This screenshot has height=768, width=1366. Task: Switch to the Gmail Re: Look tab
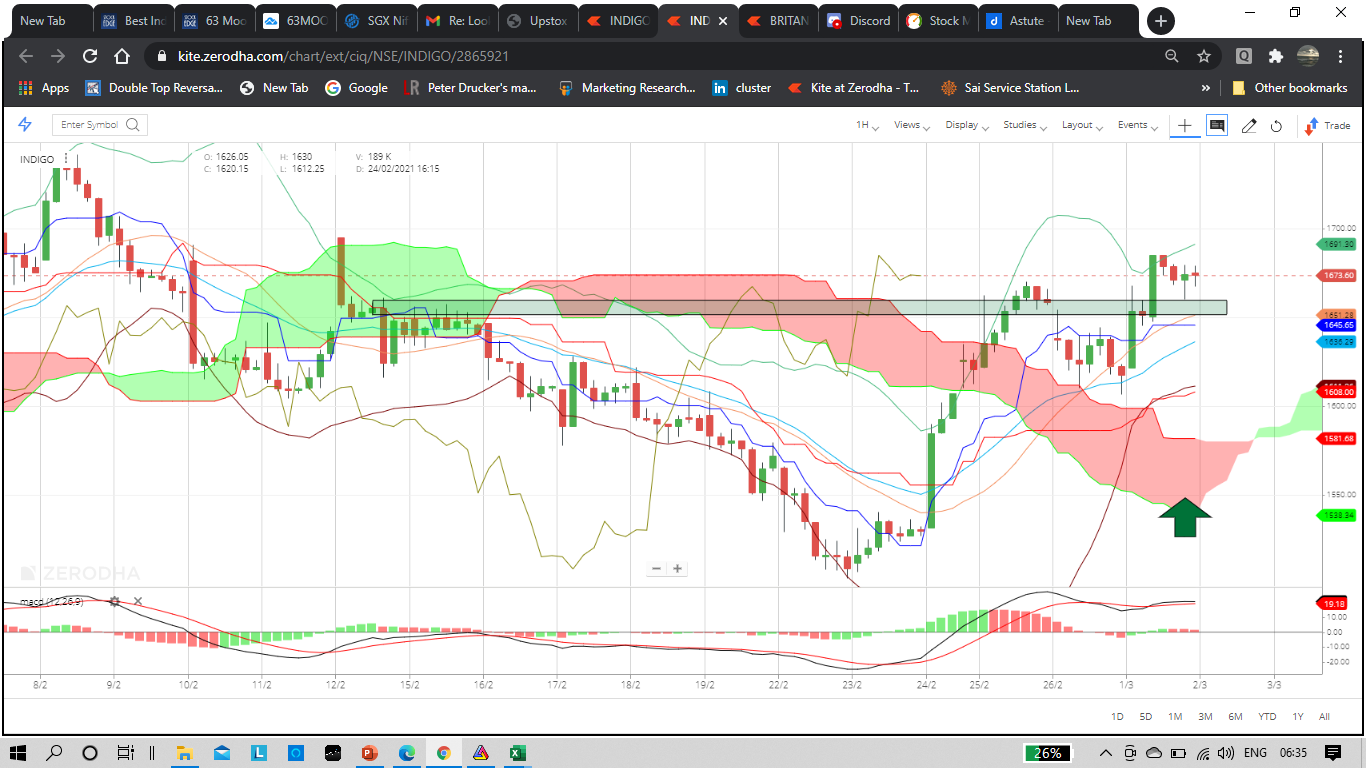(x=455, y=20)
